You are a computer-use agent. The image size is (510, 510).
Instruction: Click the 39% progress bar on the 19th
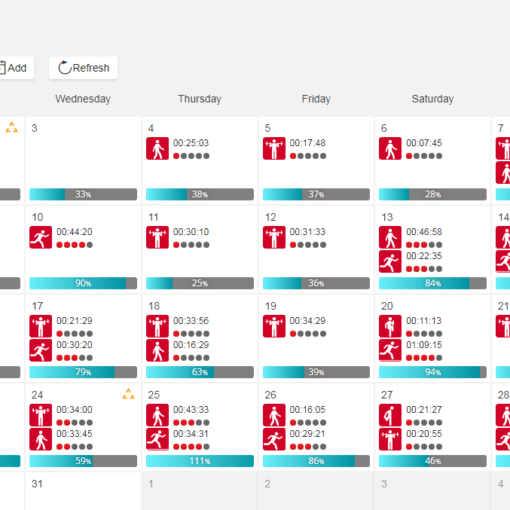coord(316,372)
